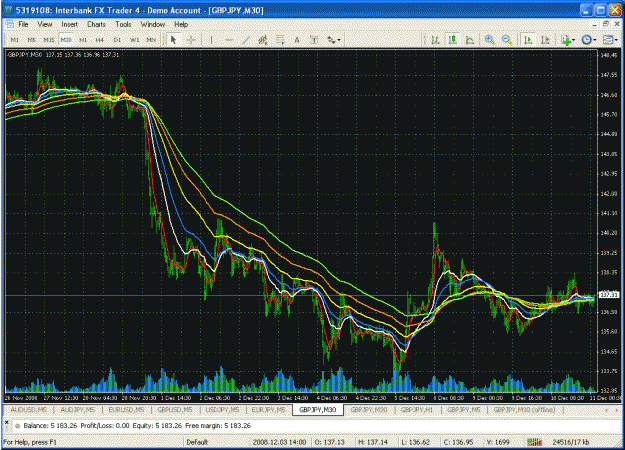Switch to bar chart display
The height and width of the screenshot is (450, 625).
436,40
